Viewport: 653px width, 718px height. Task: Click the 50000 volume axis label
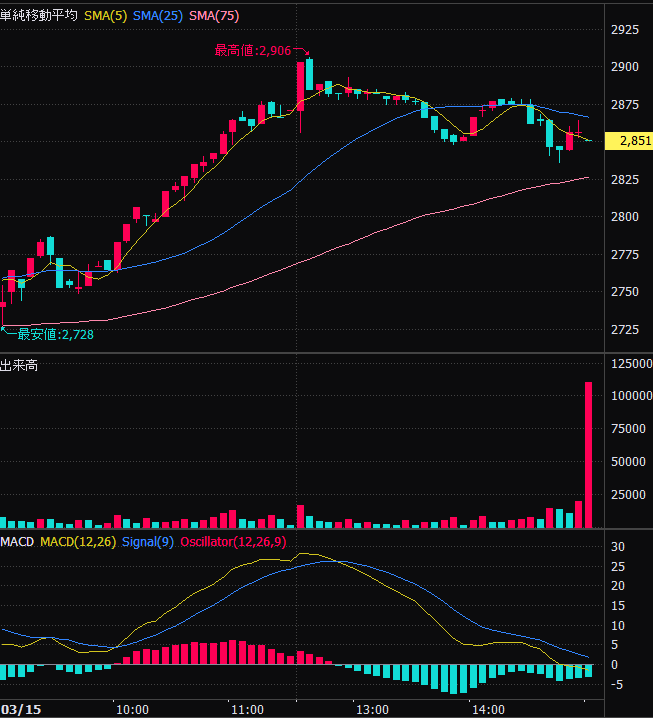(x=628, y=462)
